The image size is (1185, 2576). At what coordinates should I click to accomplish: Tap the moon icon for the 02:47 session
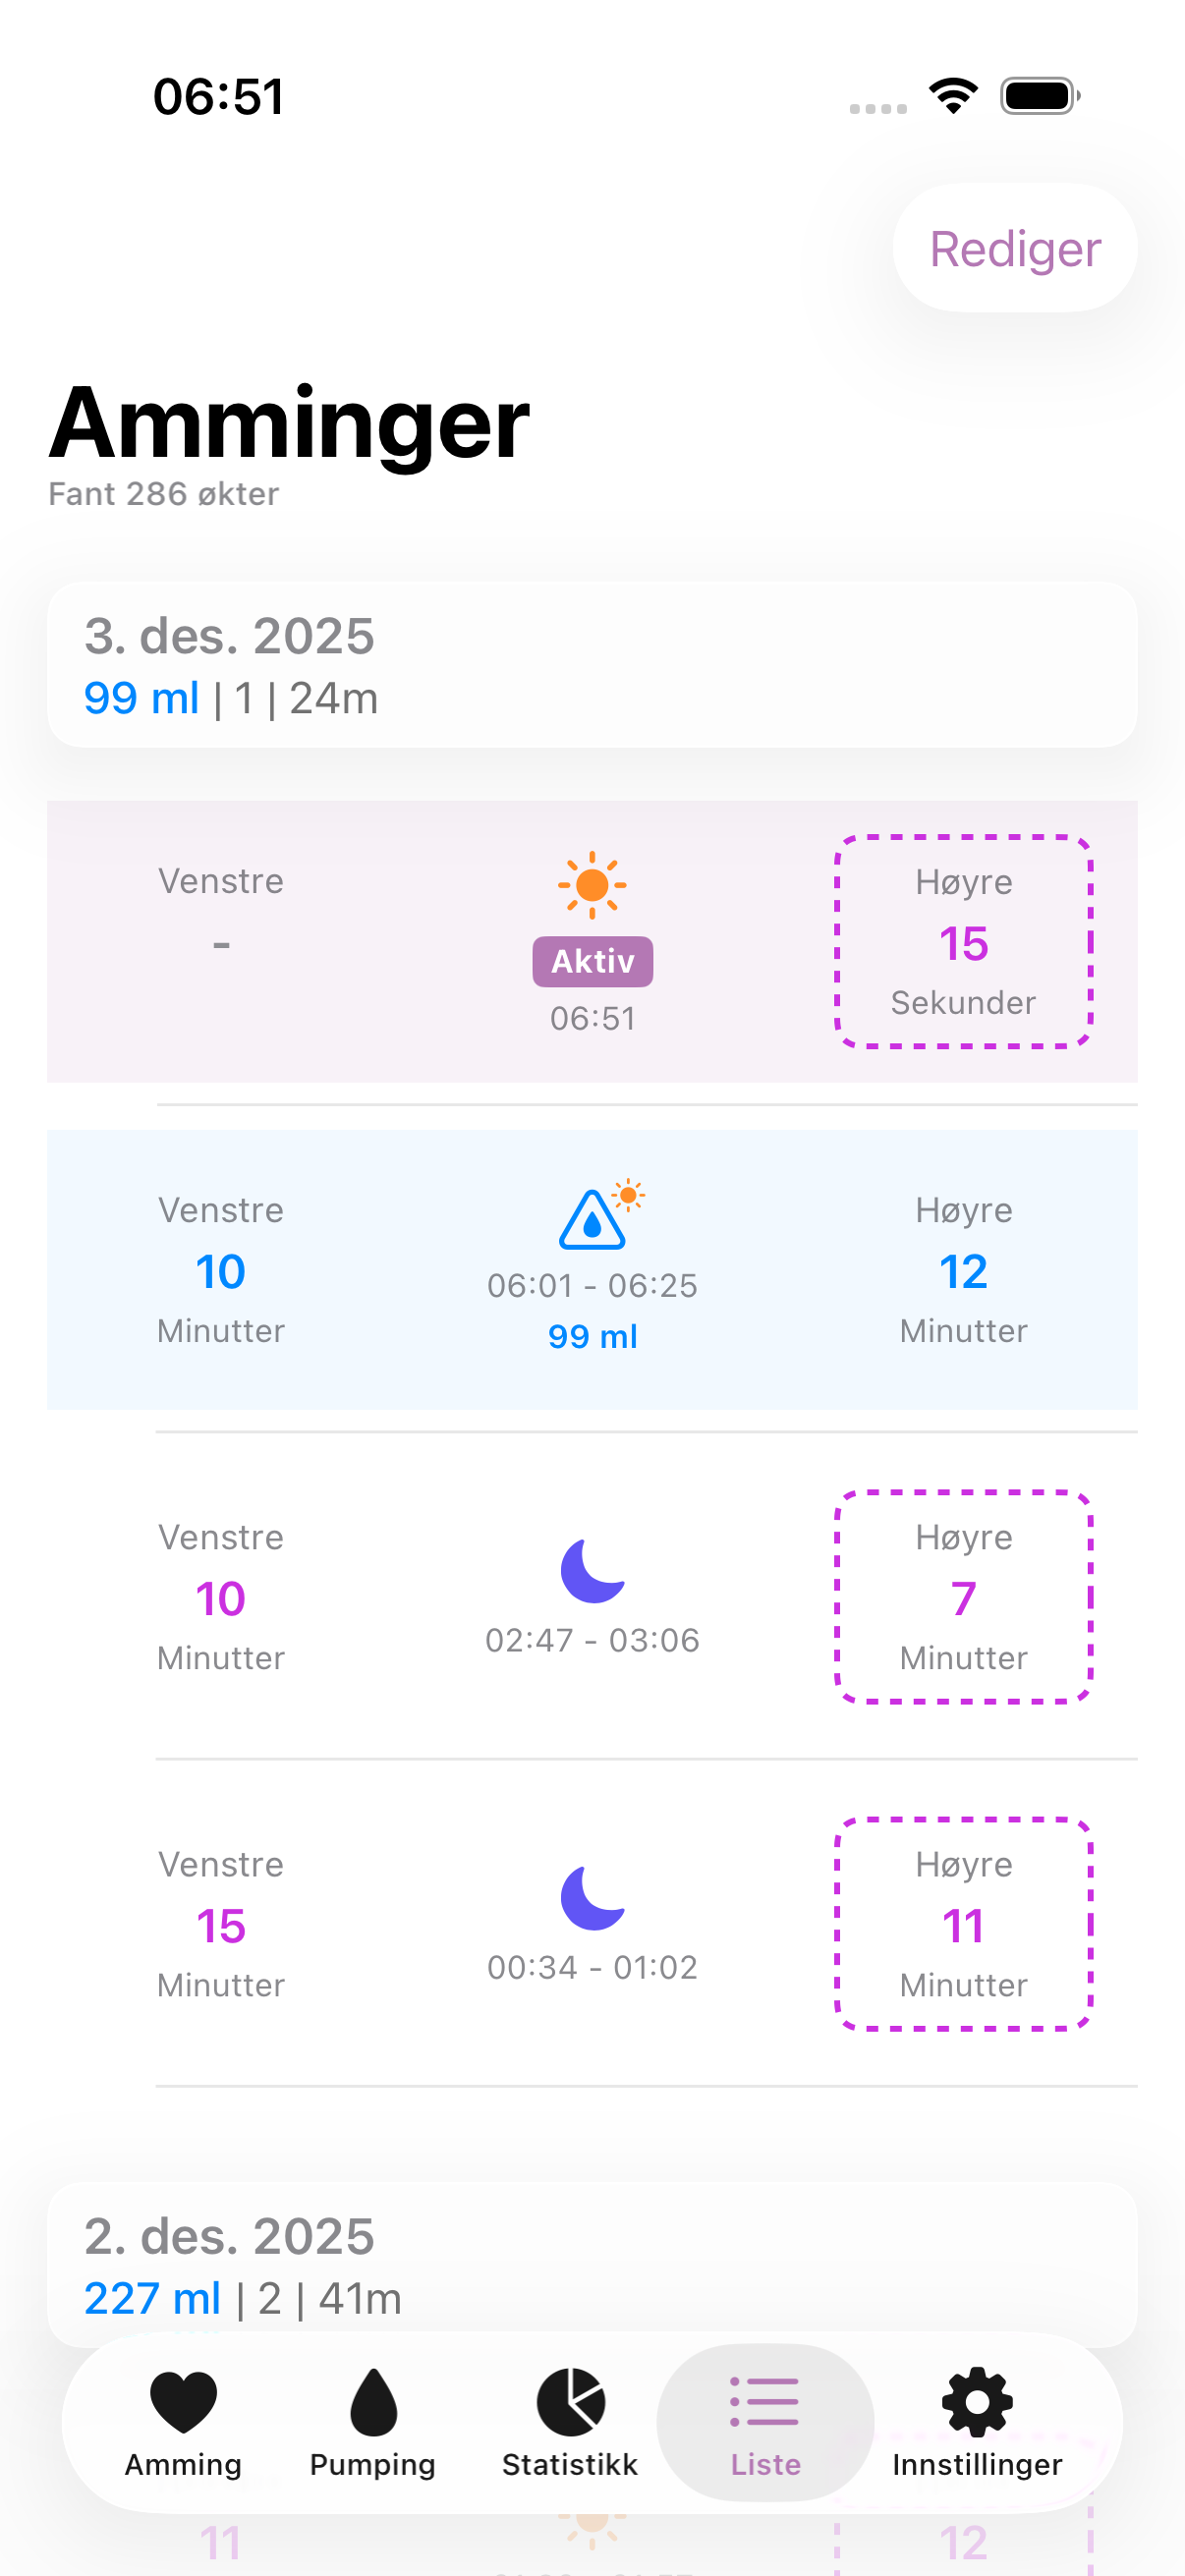click(x=592, y=1573)
